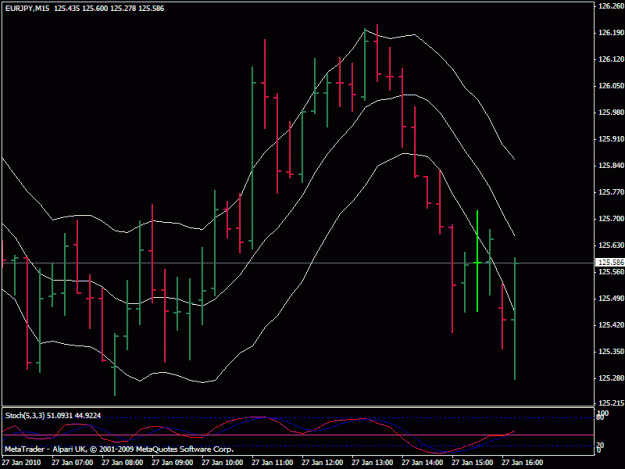The width and height of the screenshot is (625, 469).
Task: Click the 126.050 price axis label
Action: pos(611,86)
